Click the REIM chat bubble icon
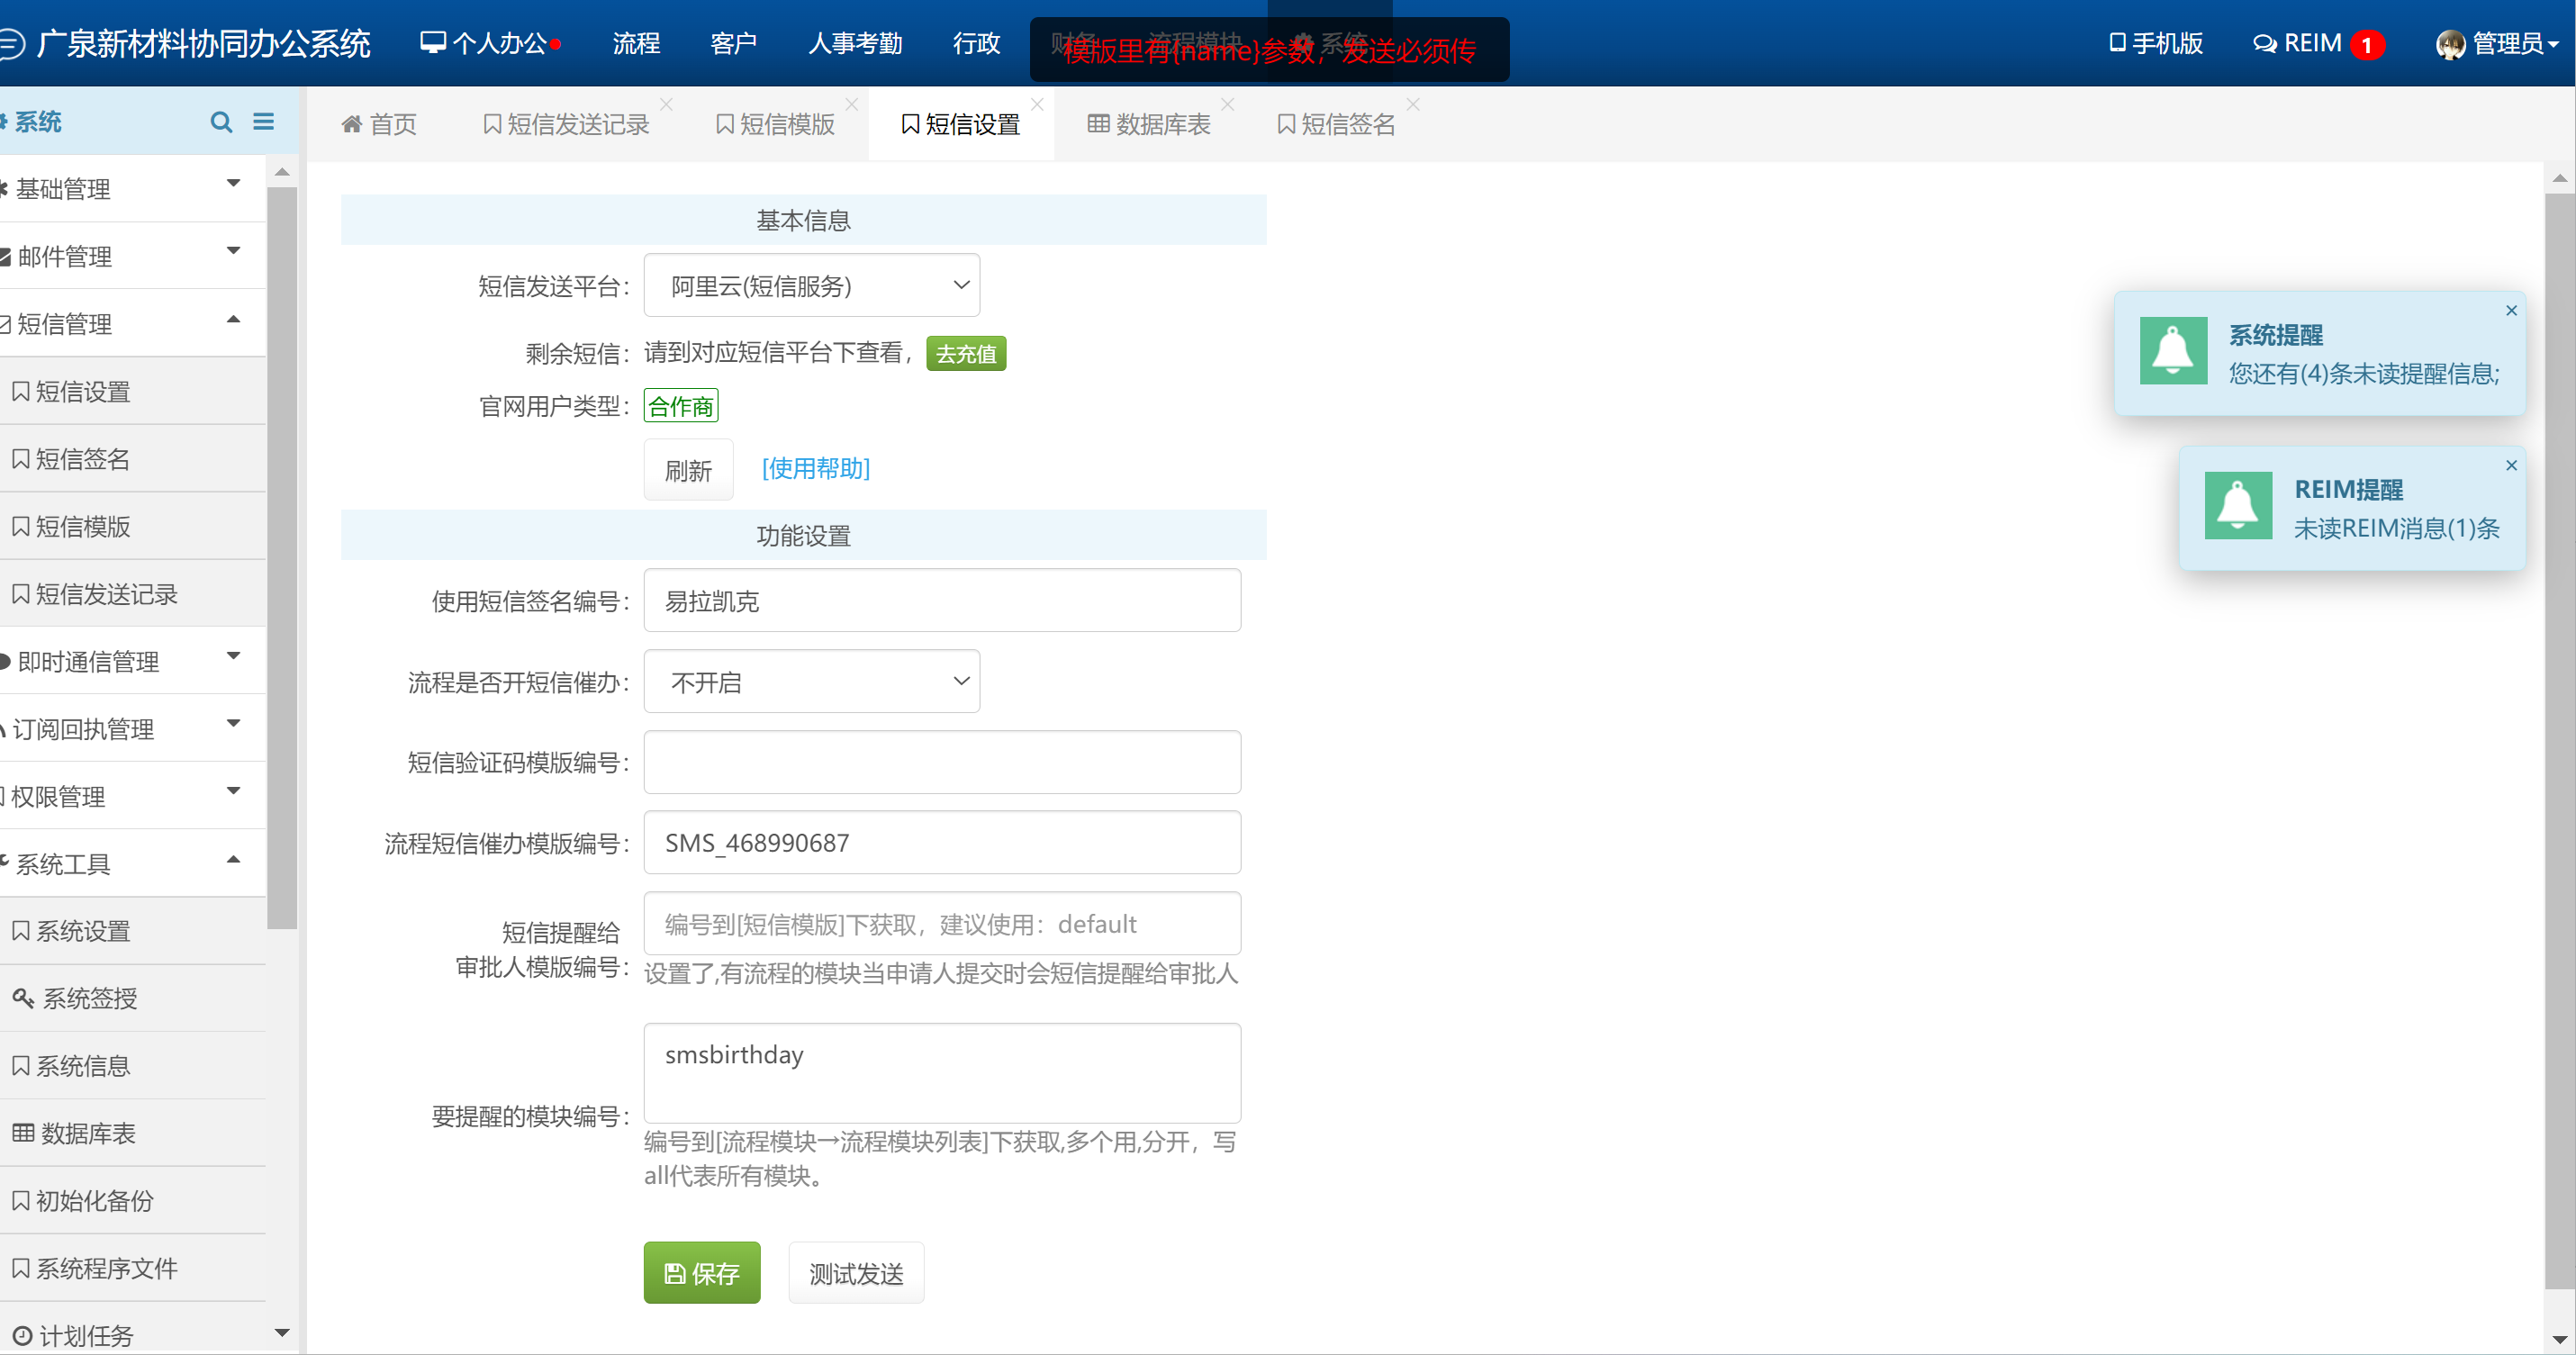The image size is (2576, 1355). 2264,44
